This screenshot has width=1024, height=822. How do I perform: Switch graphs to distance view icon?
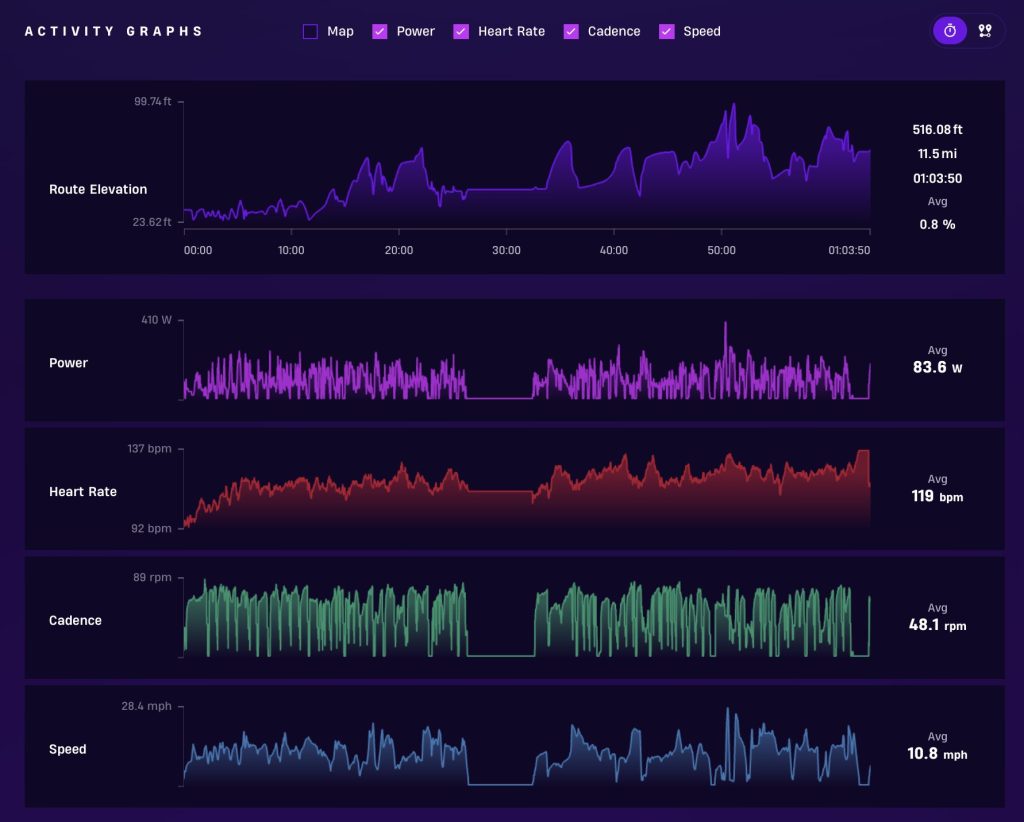(985, 31)
